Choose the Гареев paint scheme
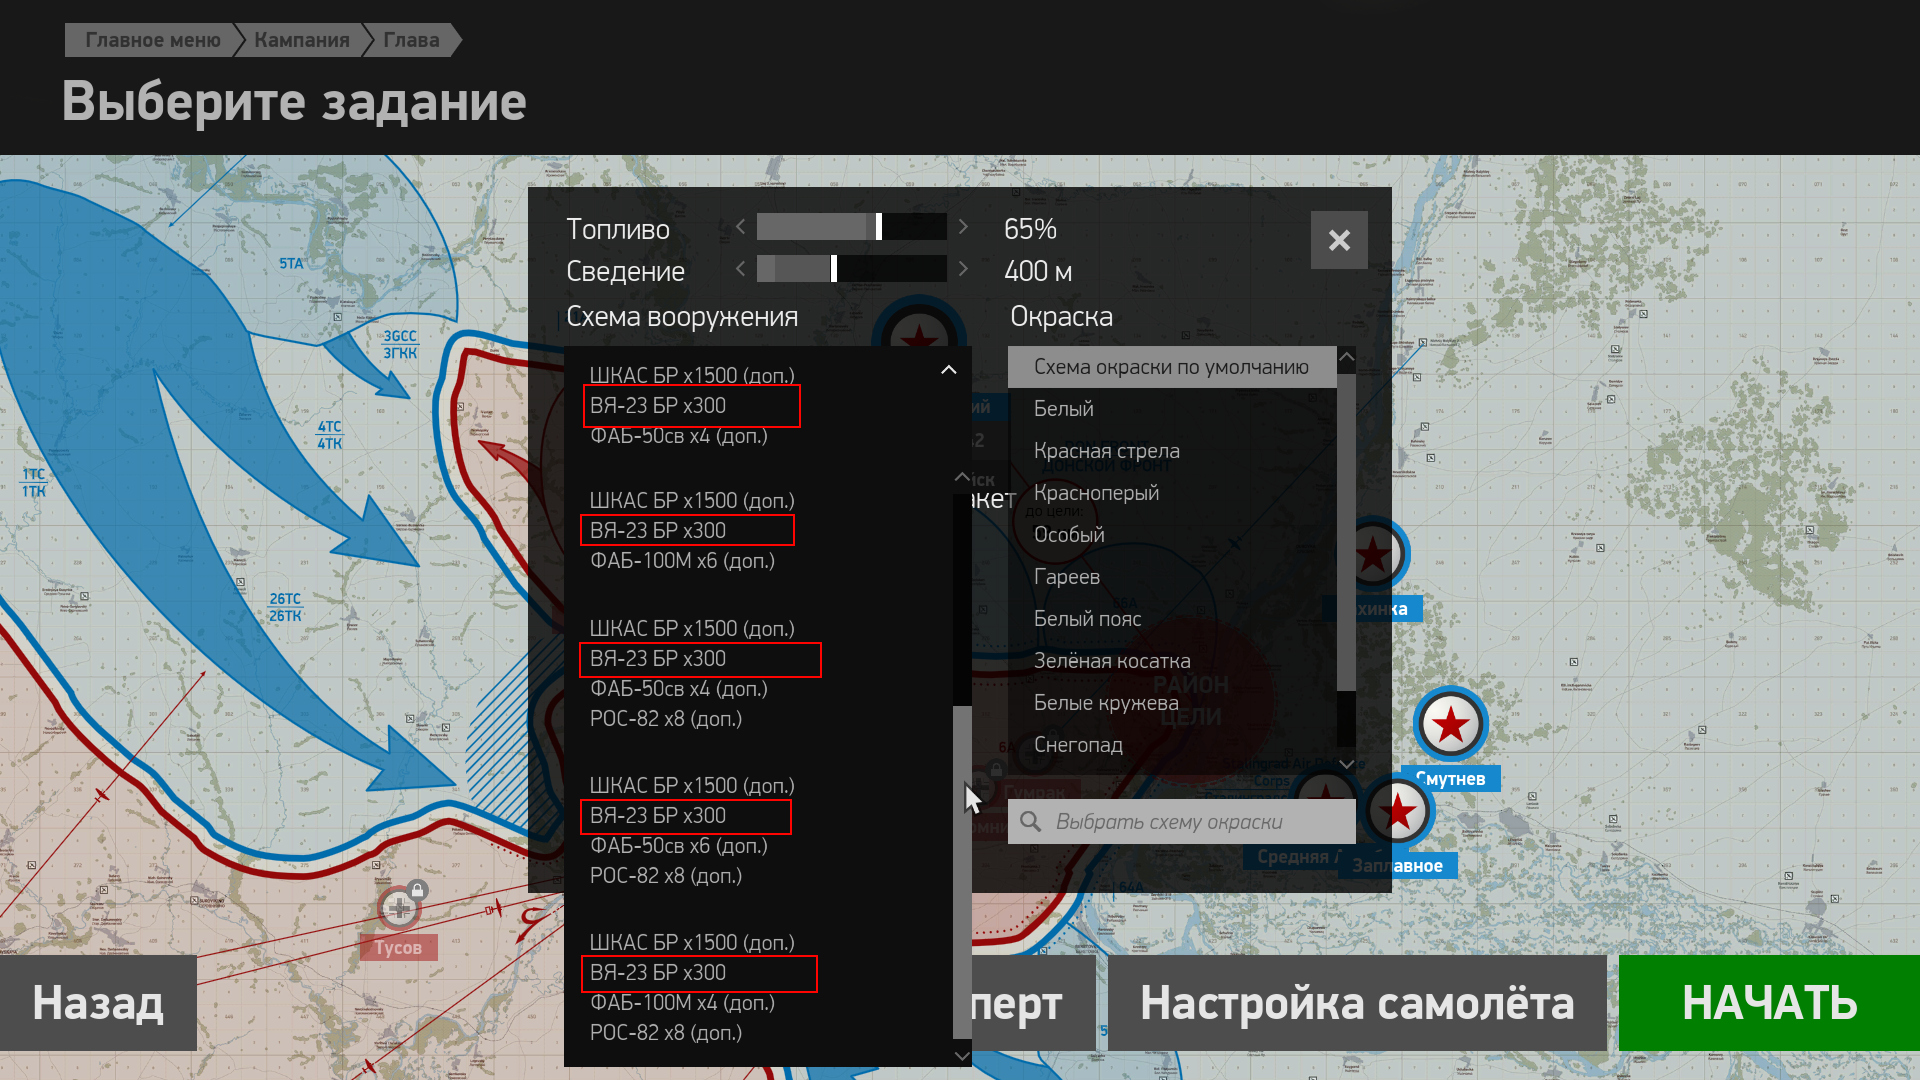This screenshot has height=1080, width=1920. tap(1172, 577)
